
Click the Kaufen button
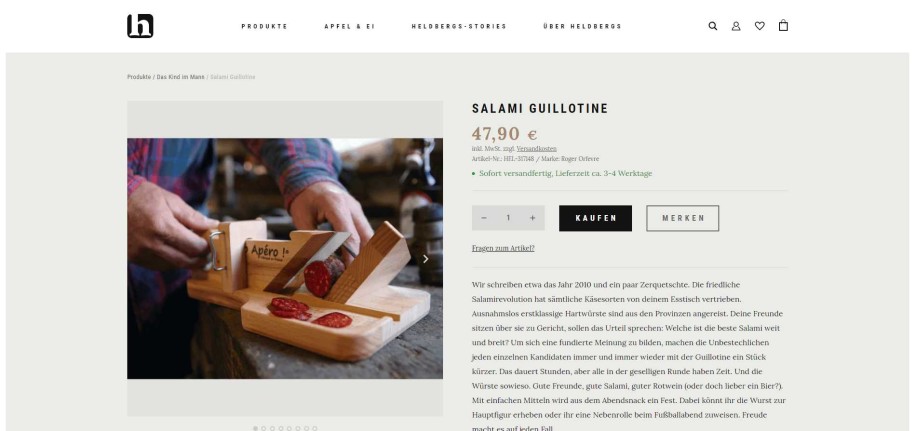(595, 218)
